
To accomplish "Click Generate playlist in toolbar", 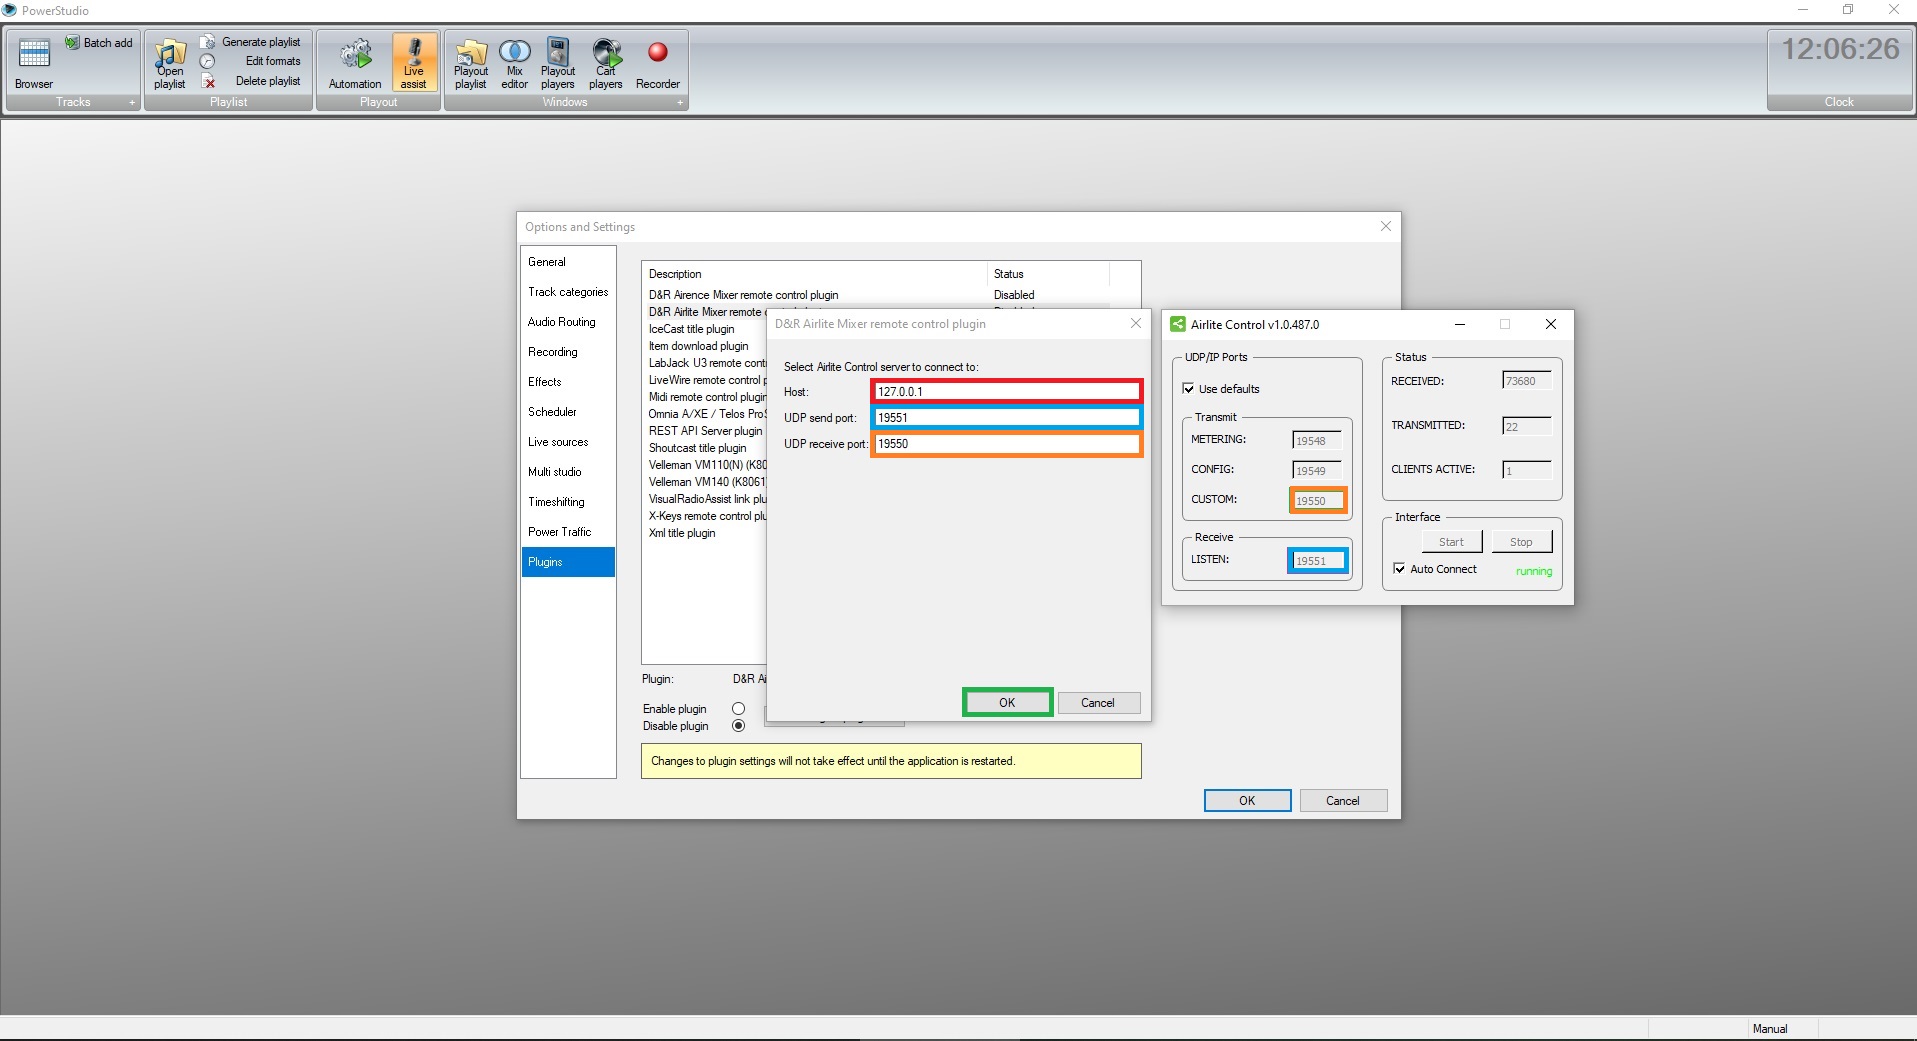I will tap(260, 42).
